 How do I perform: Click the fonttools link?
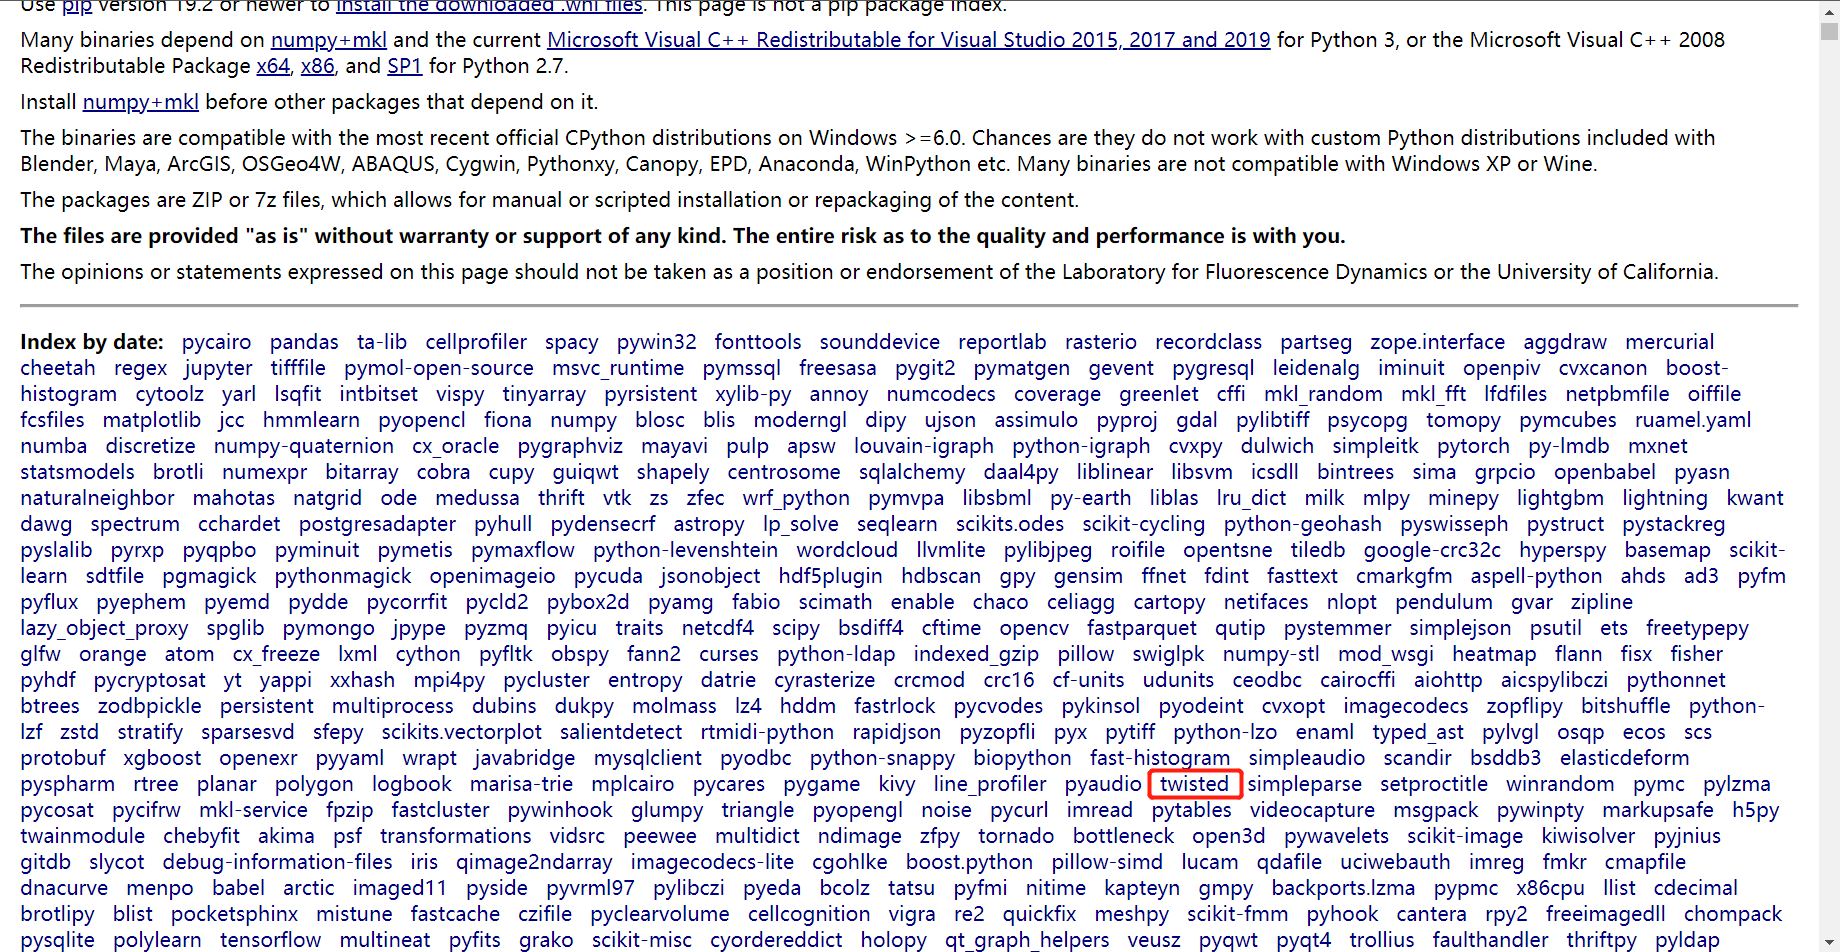[758, 342]
